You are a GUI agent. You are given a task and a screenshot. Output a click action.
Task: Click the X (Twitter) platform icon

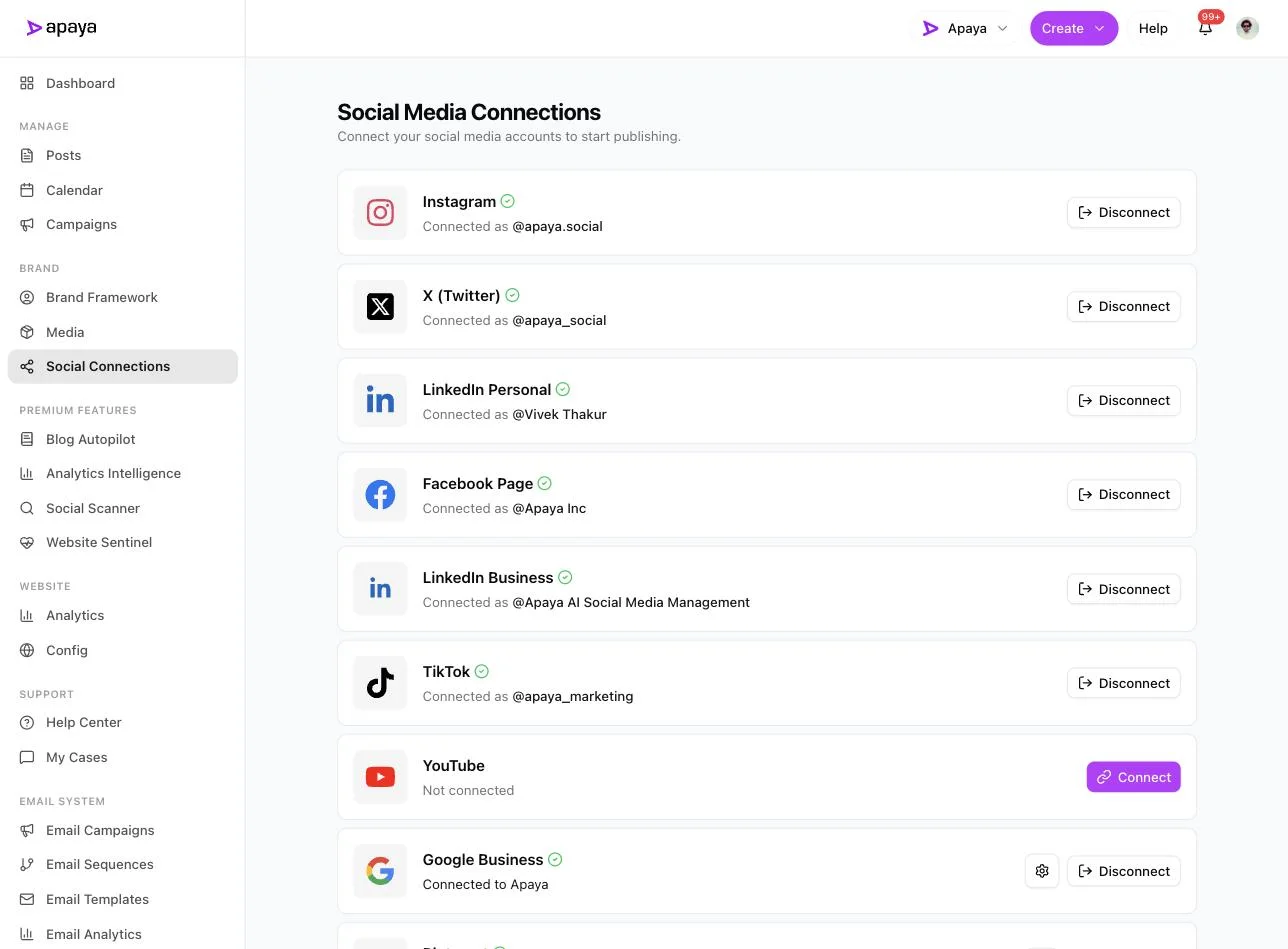(x=380, y=306)
